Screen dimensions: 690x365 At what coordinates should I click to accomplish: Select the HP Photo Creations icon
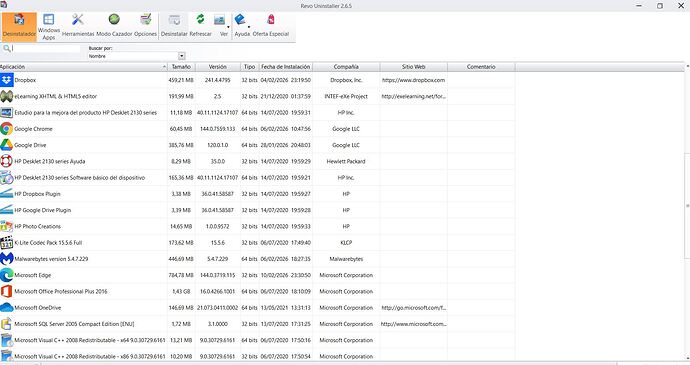(7, 227)
